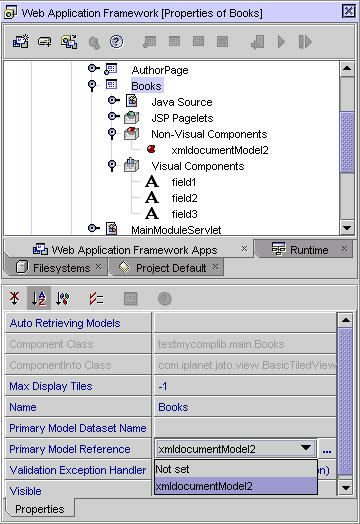Click the play arrow toolbar icon
This screenshot has width=360, height=524.
point(281,42)
